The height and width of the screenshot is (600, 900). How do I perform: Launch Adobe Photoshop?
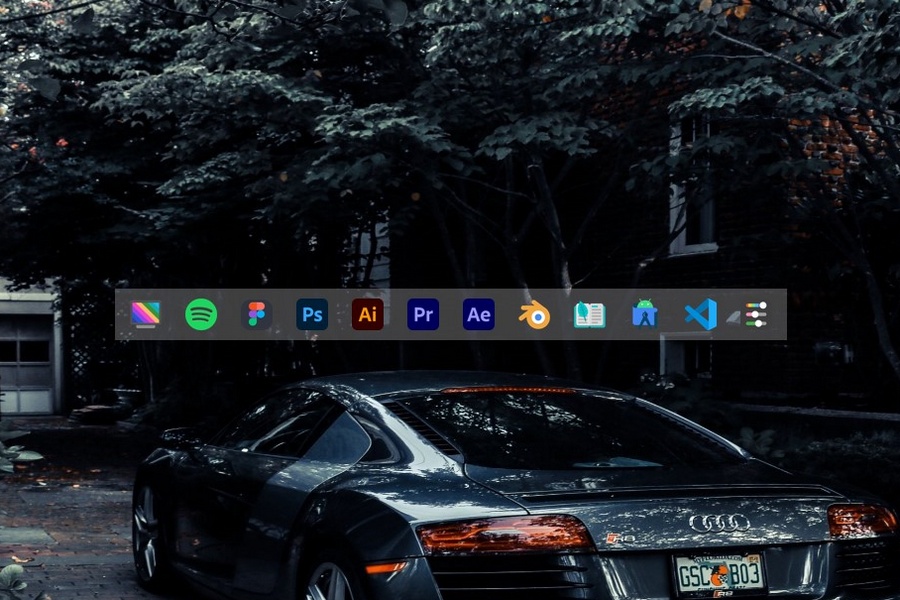click(x=312, y=315)
